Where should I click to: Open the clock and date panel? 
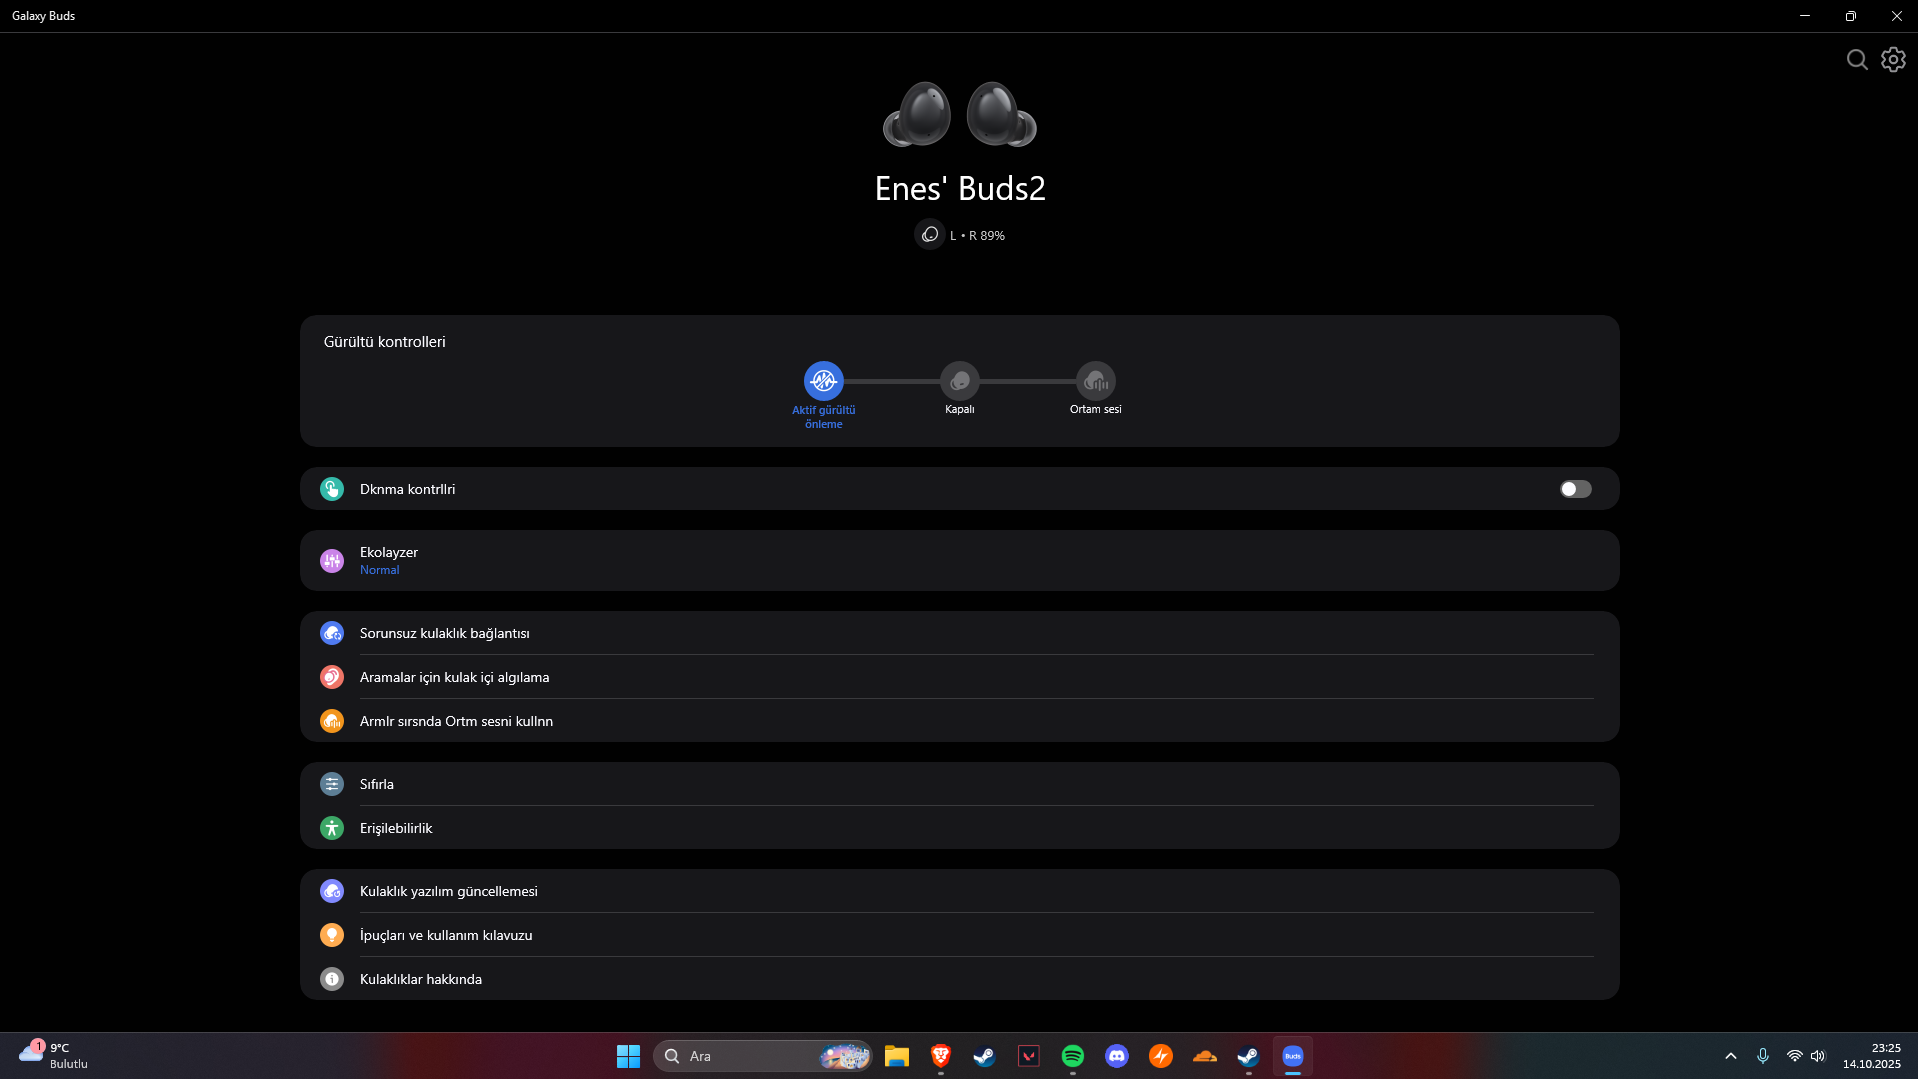(1872, 1056)
